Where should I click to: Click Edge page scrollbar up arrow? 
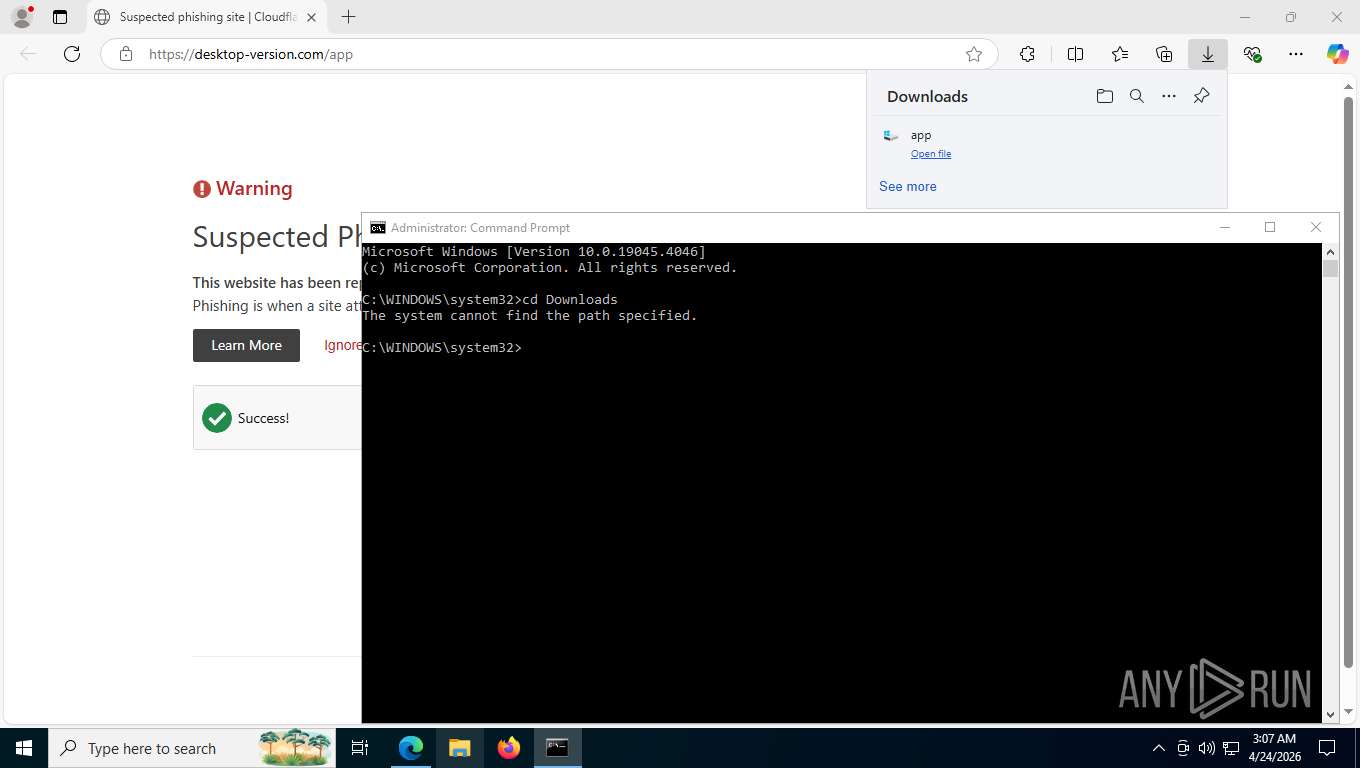(1348, 86)
